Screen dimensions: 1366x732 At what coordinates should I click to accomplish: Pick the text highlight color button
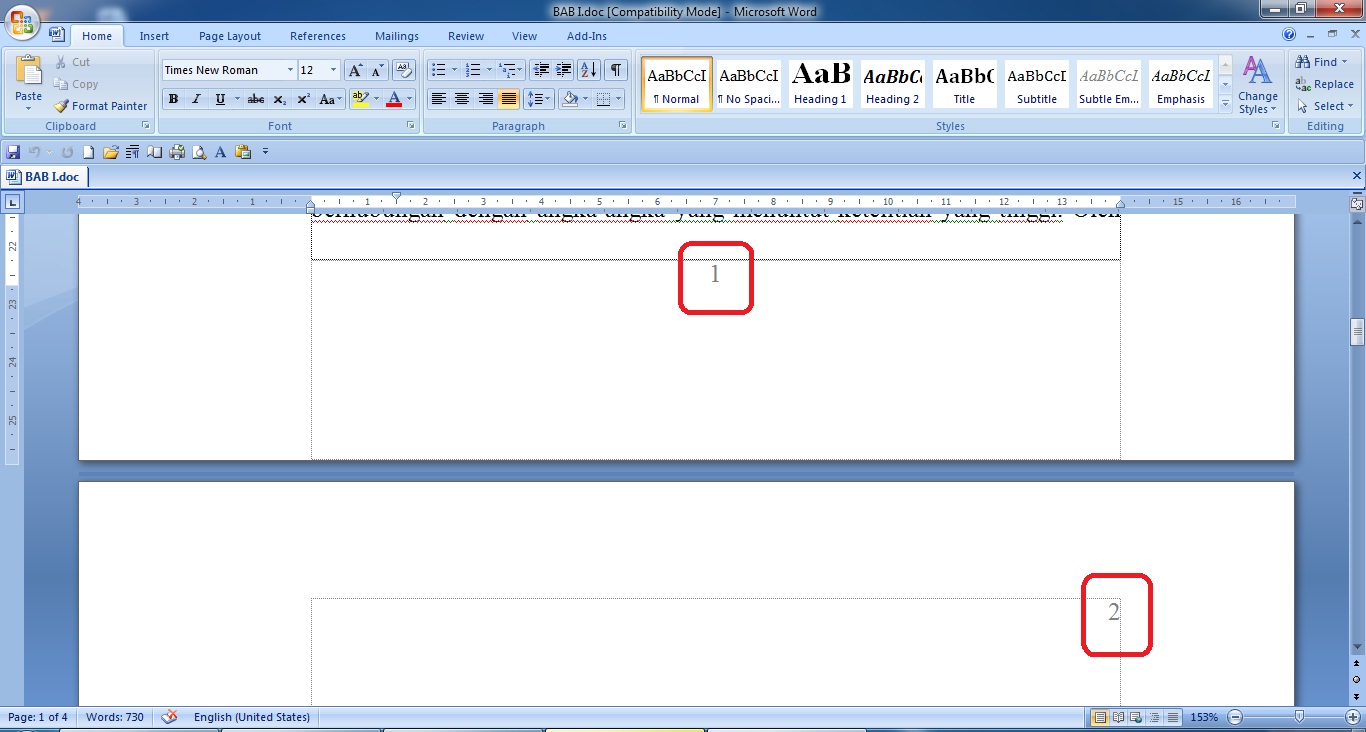(361, 99)
